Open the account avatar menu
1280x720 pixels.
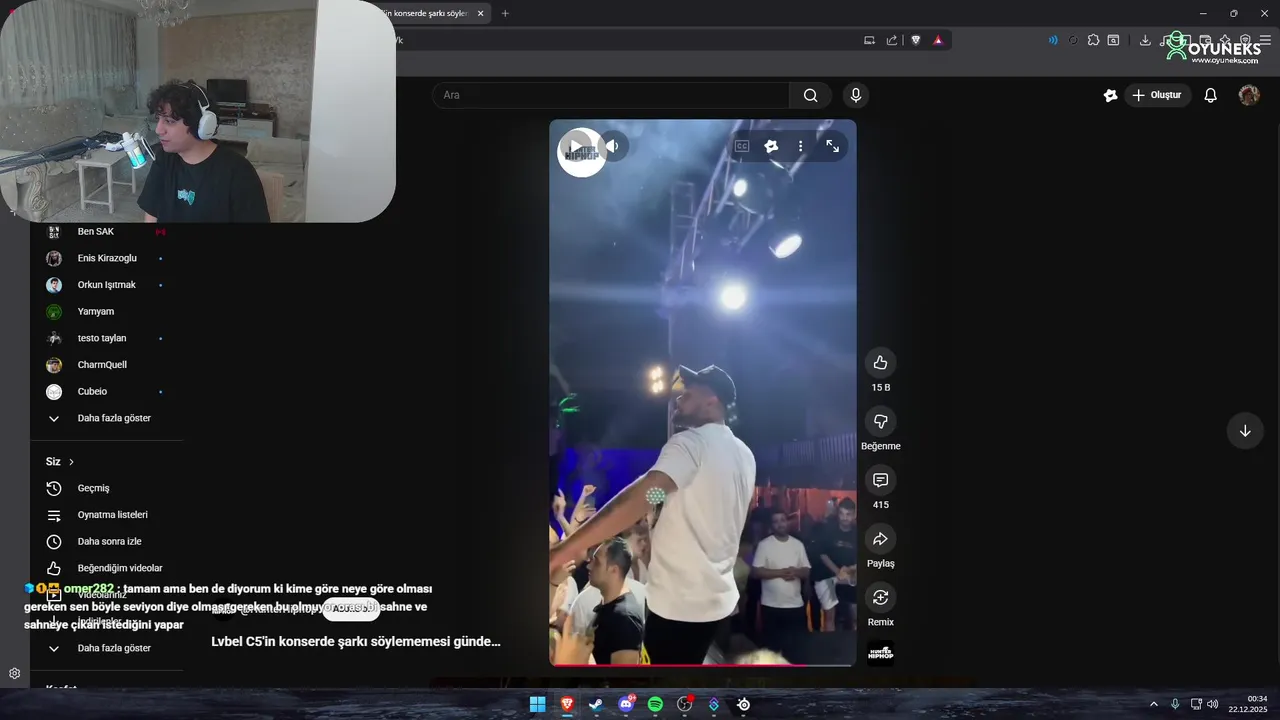pyautogui.click(x=1249, y=95)
